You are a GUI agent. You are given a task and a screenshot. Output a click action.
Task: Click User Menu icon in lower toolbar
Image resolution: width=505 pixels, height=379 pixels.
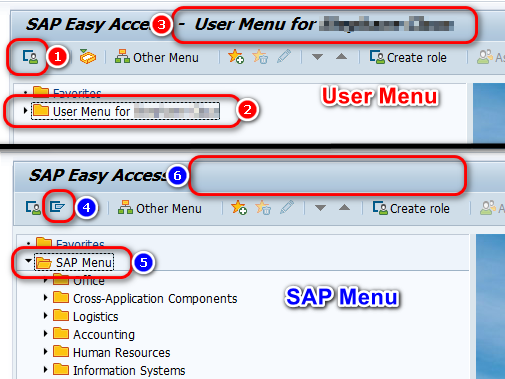(x=33, y=208)
